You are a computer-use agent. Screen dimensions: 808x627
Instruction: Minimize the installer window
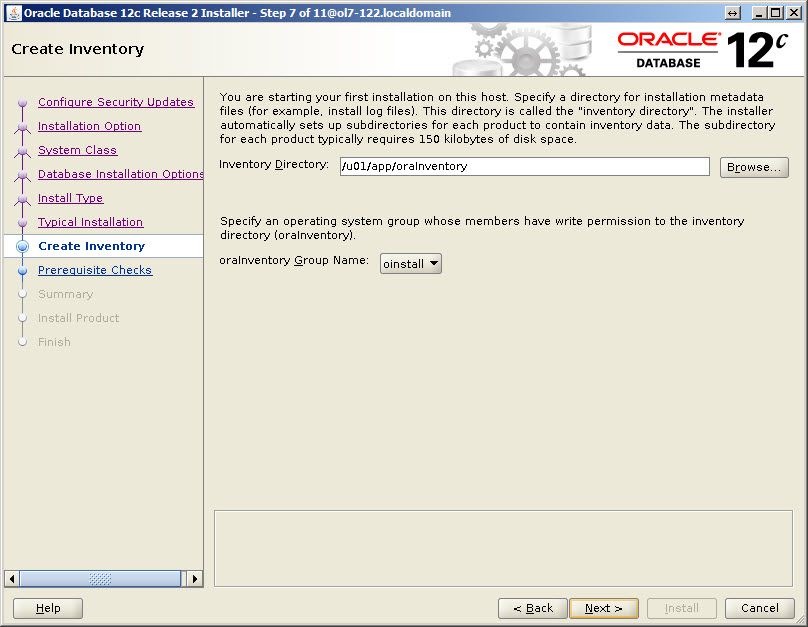[x=758, y=13]
